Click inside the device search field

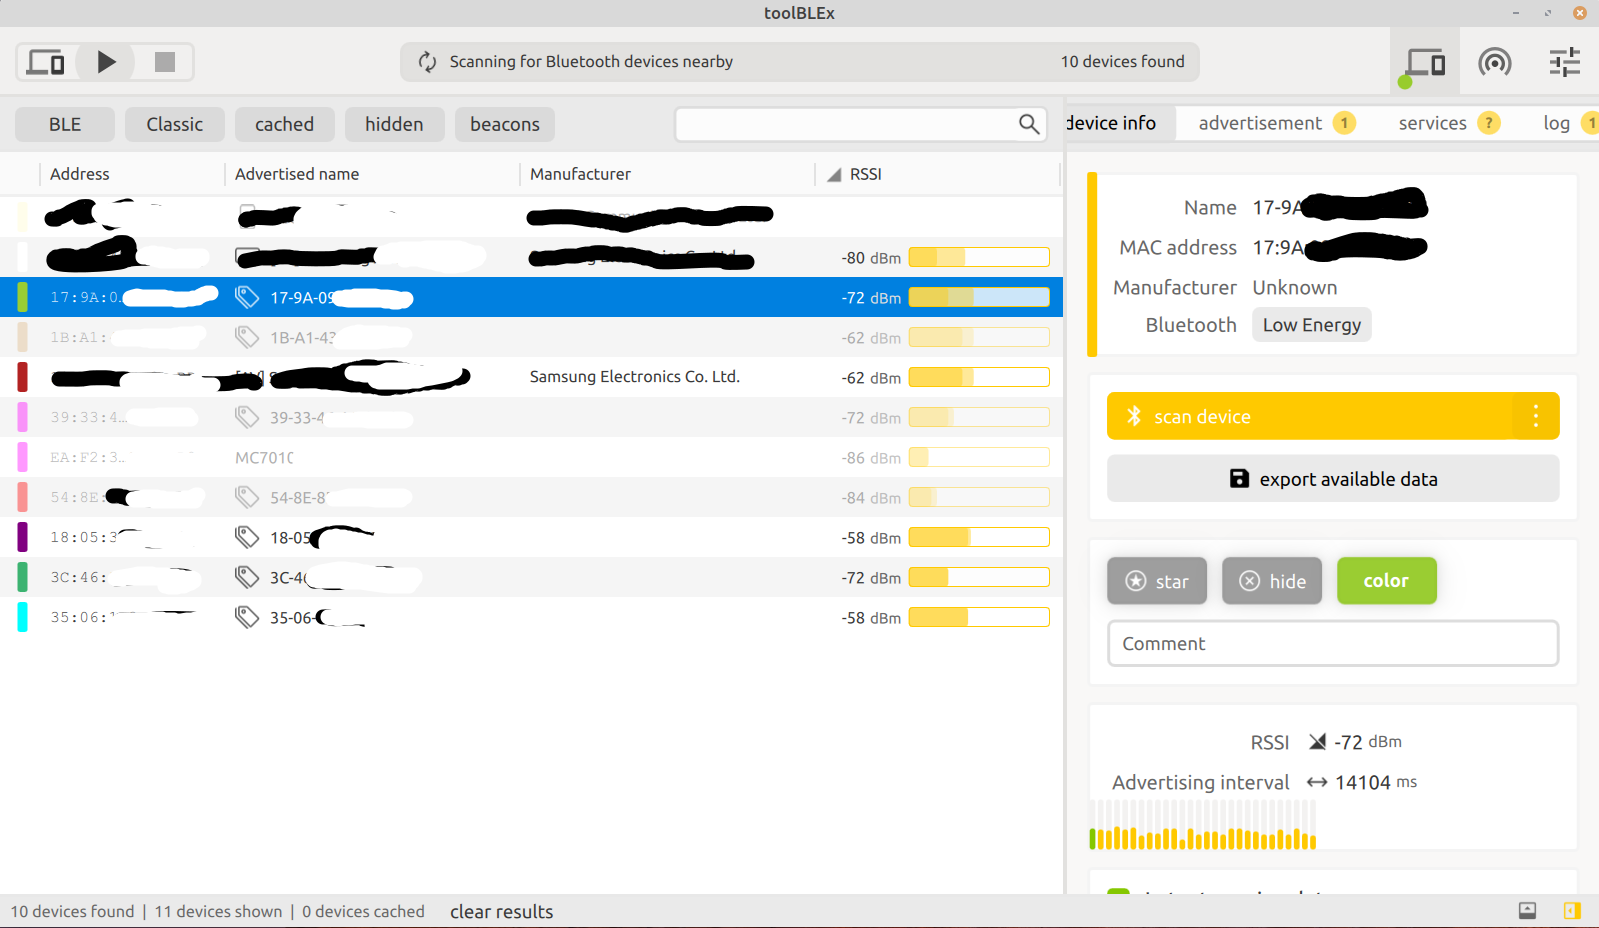coord(860,124)
